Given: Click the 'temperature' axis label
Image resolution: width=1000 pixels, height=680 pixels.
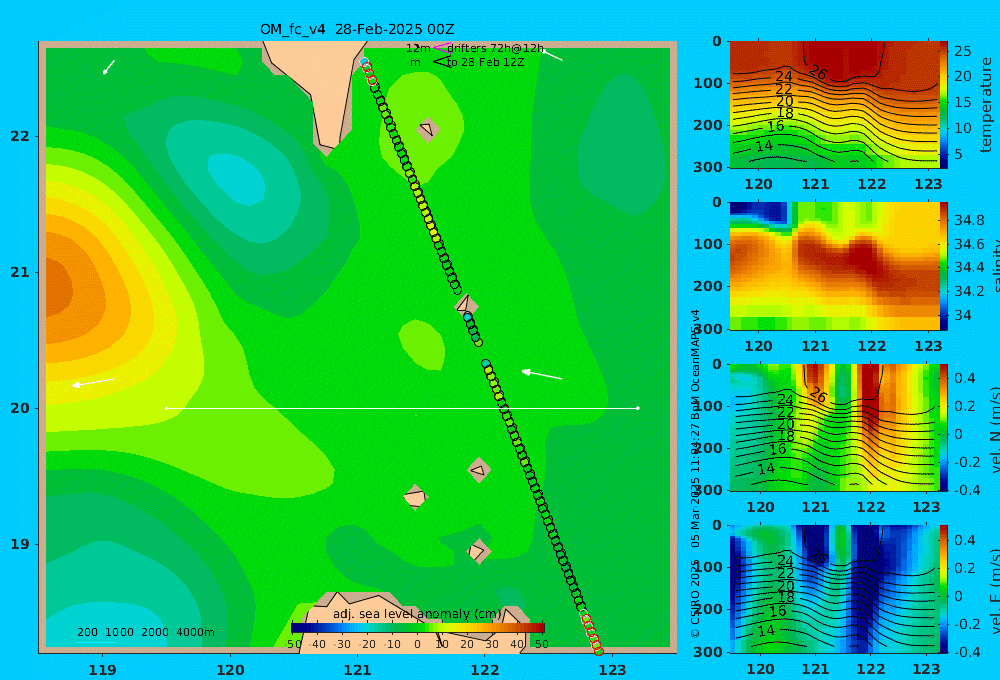Looking at the screenshot, I should coord(986,105).
